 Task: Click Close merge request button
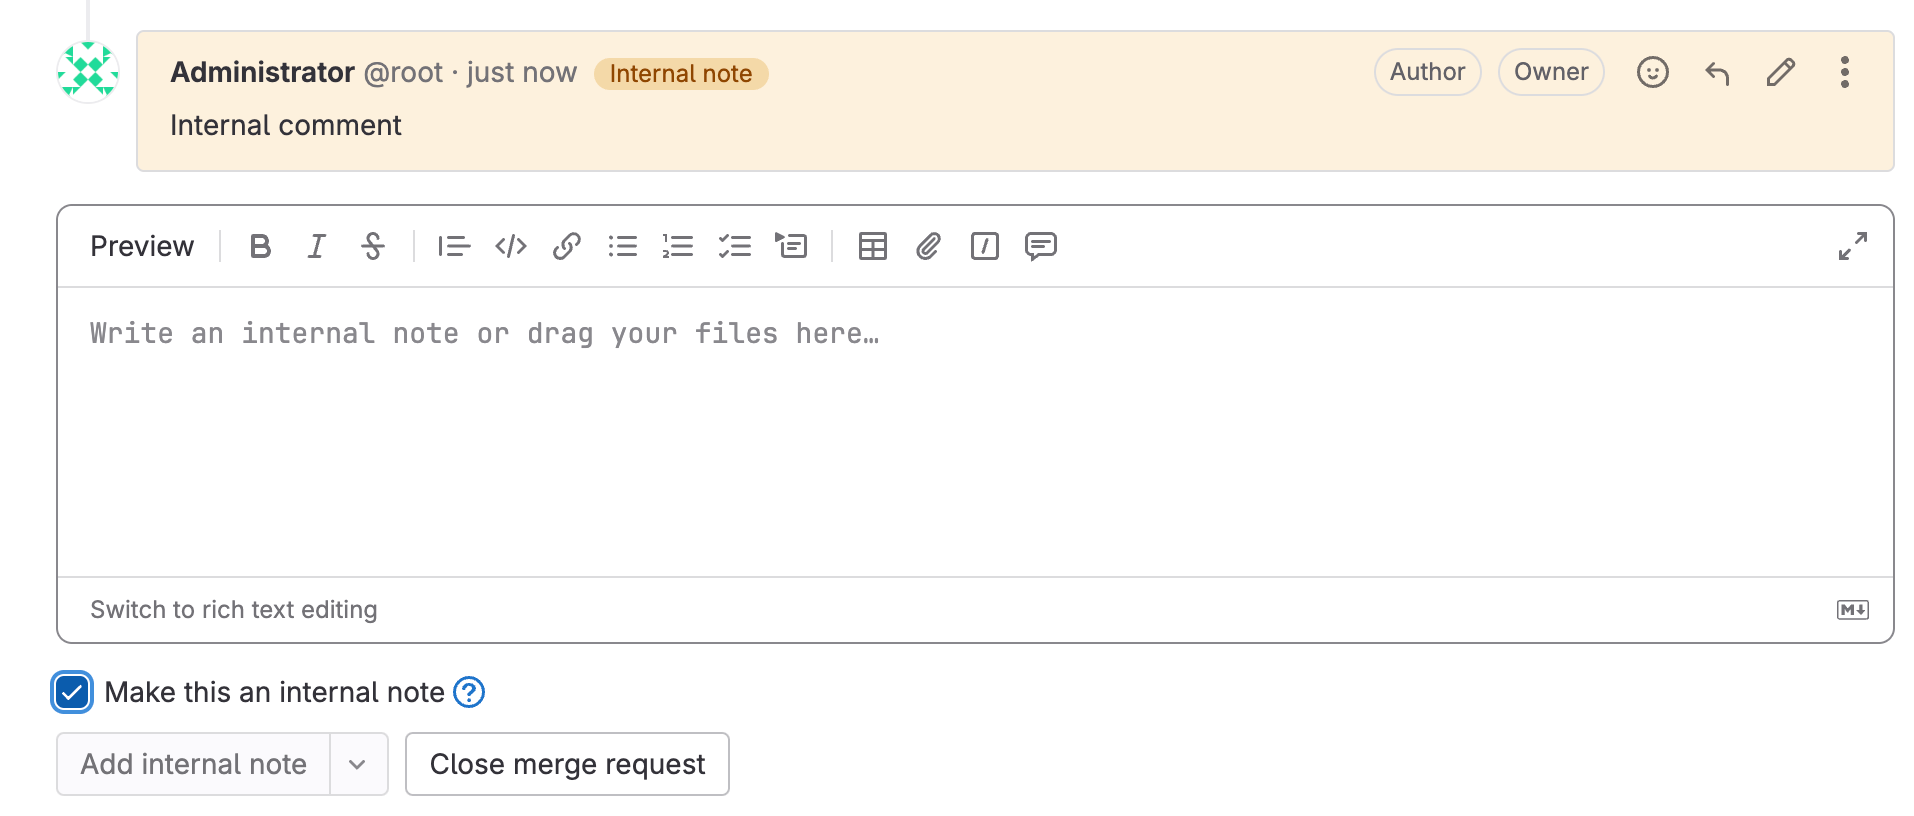(567, 764)
